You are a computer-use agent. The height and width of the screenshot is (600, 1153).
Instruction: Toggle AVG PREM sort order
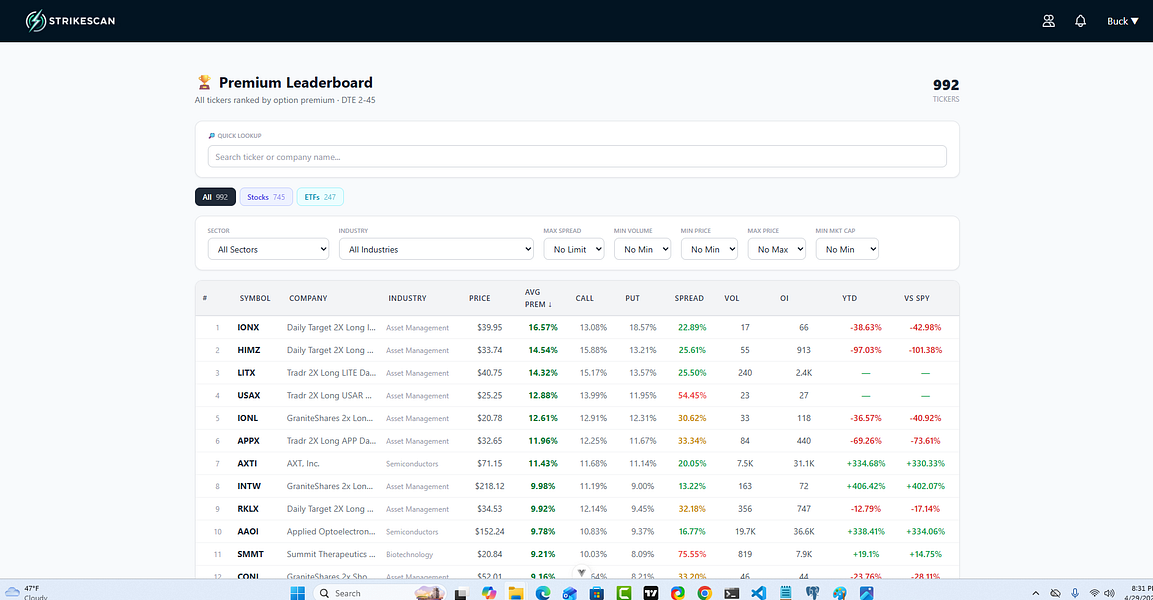[538, 299]
